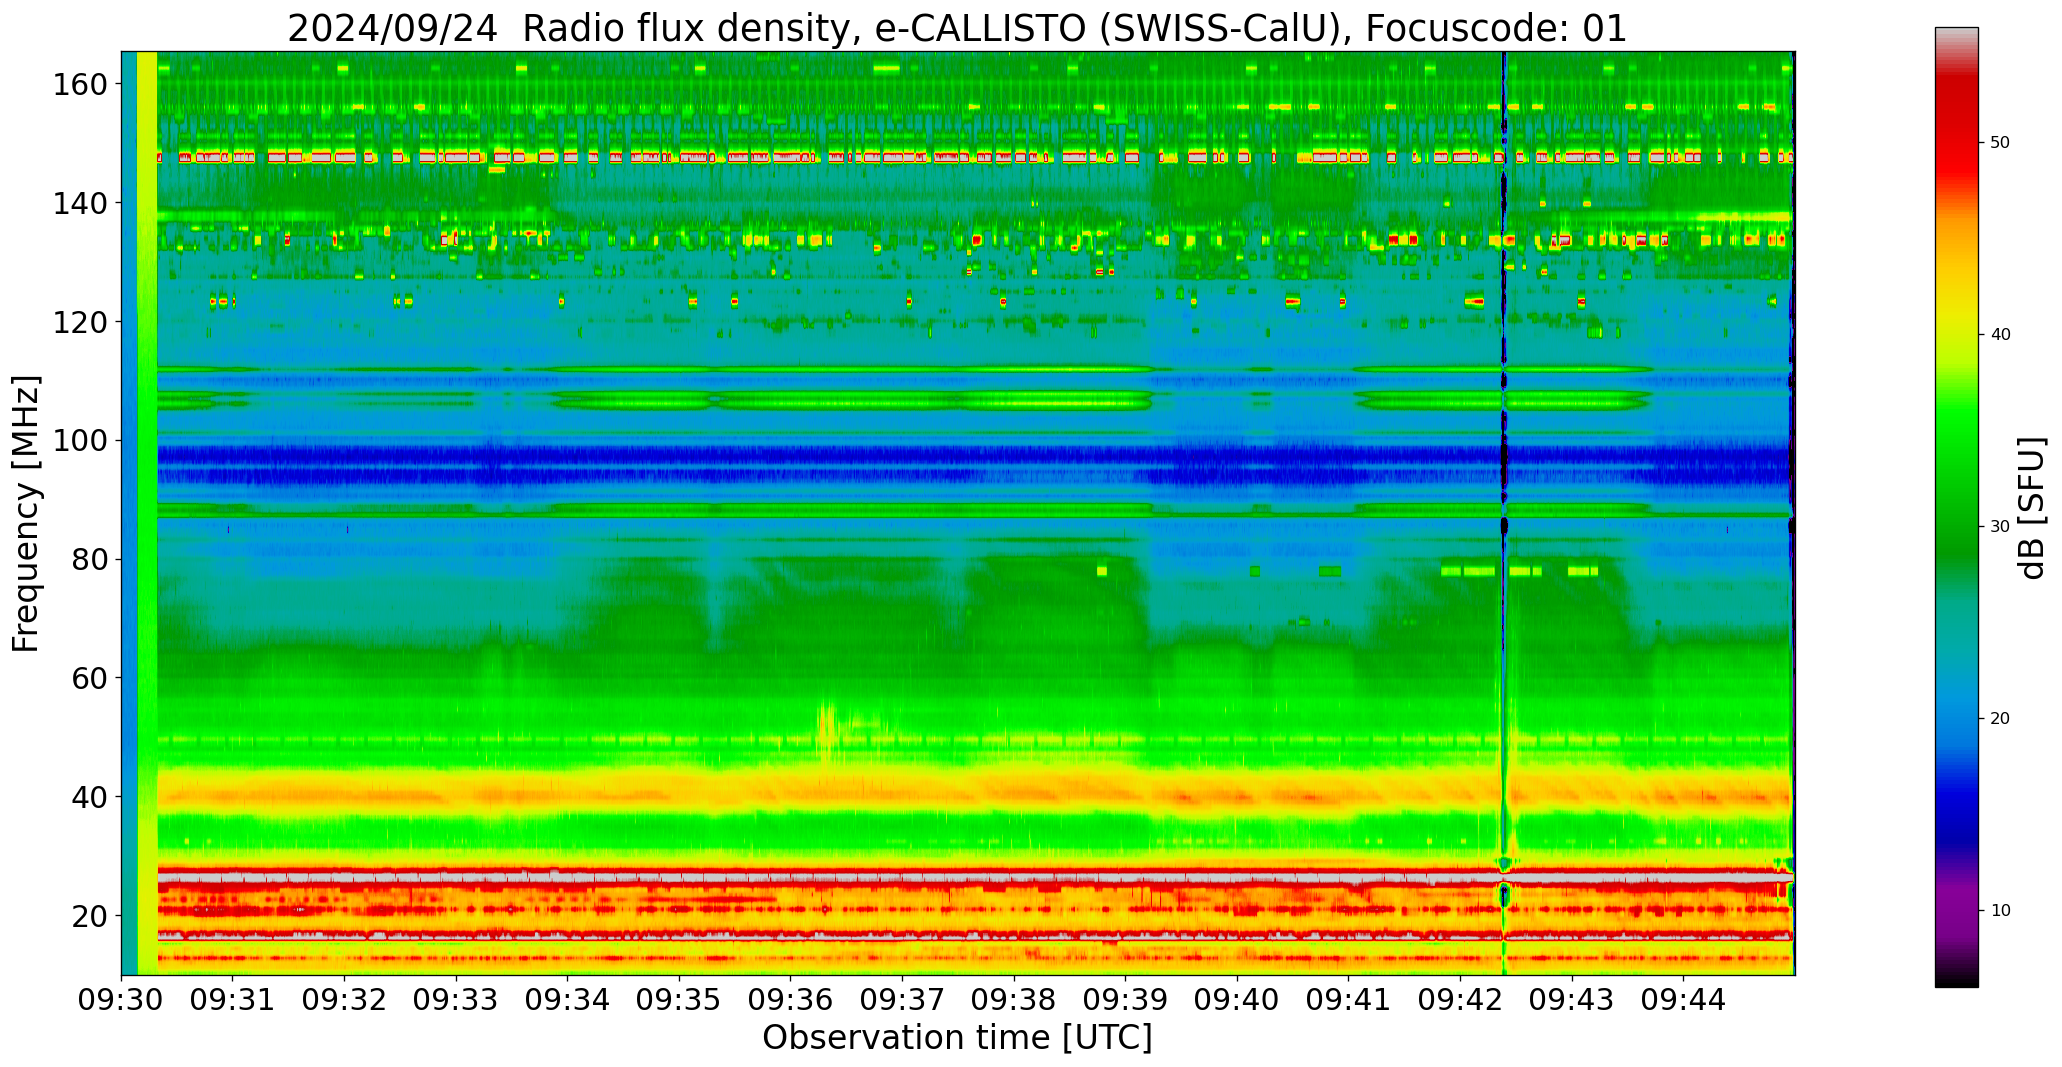
Task: Click the plot title text at top
Action: 957,28
